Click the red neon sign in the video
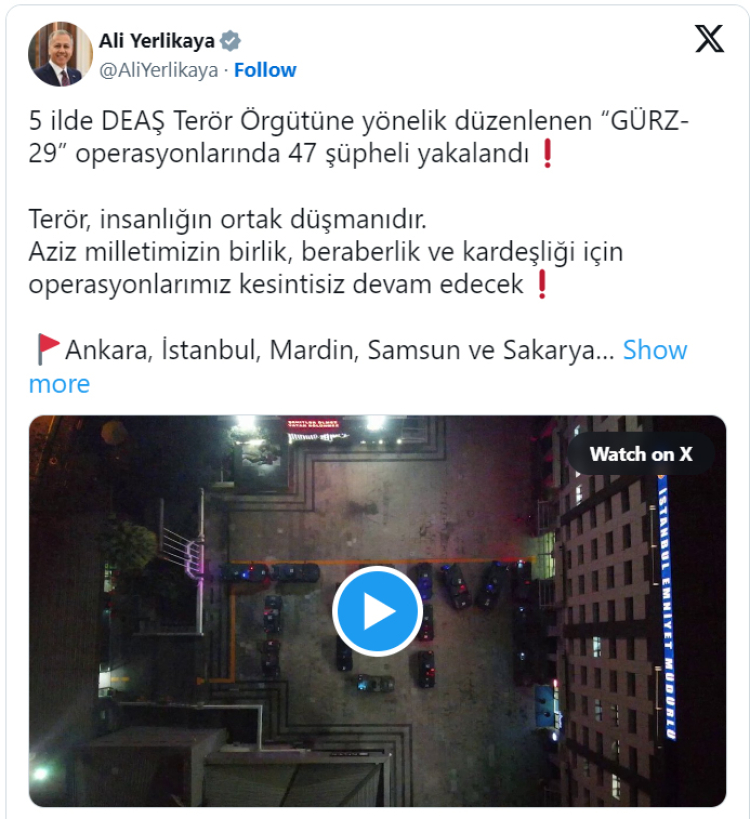This screenshot has height=819, width=750. pos(313,423)
